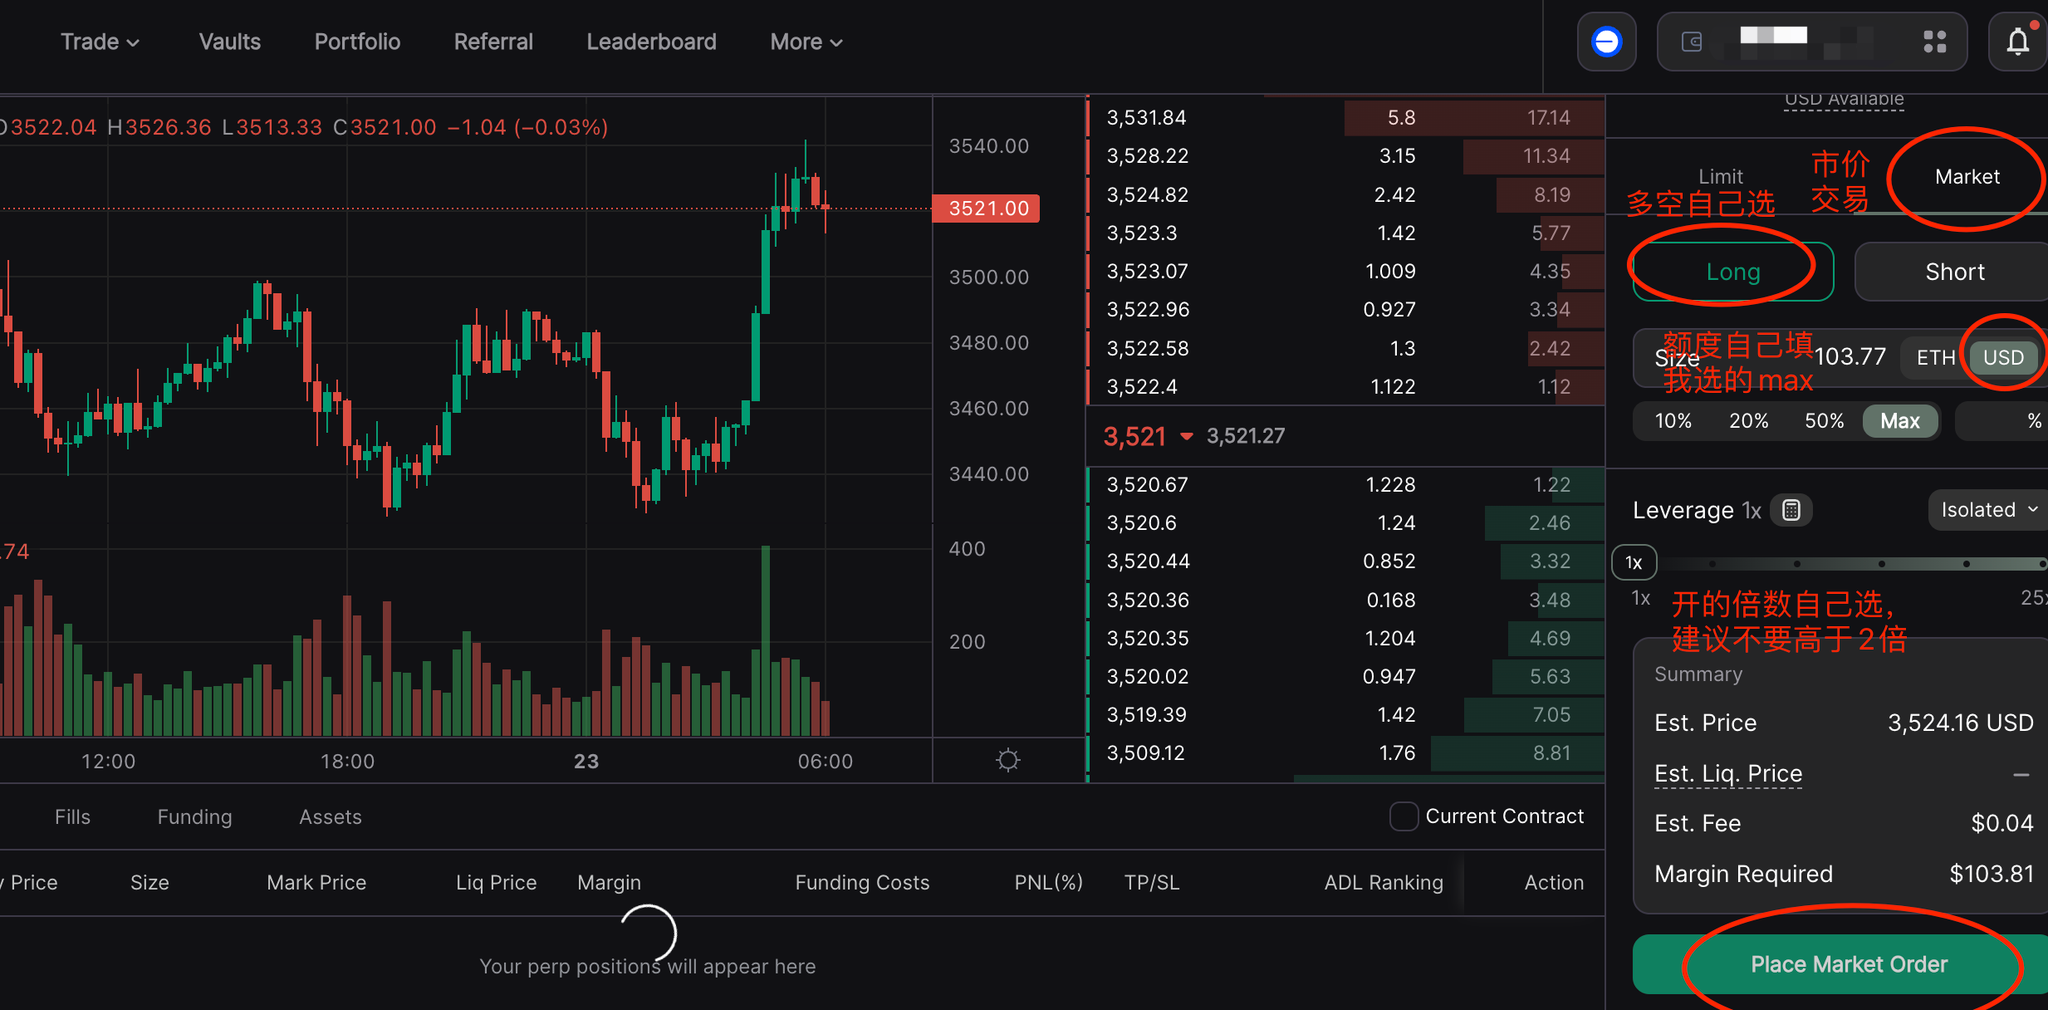Switch to the Funding tab
Image resolution: width=2048 pixels, height=1010 pixels.
(x=194, y=817)
